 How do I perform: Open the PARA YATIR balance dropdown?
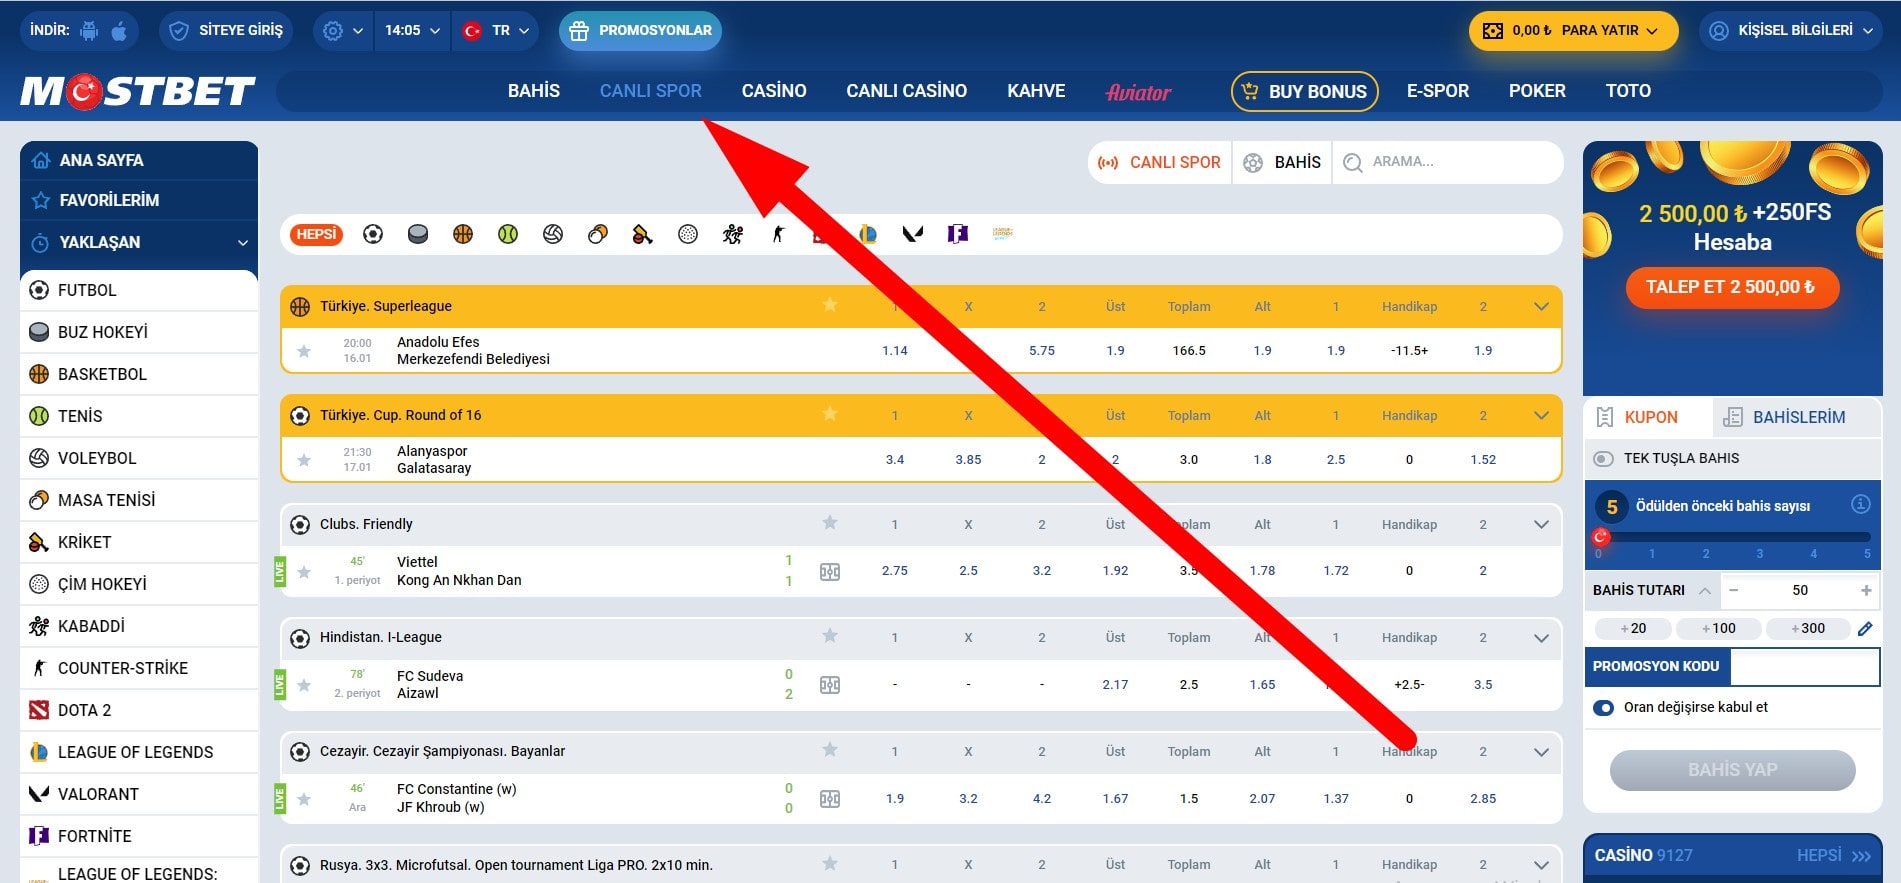click(1573, 31)
